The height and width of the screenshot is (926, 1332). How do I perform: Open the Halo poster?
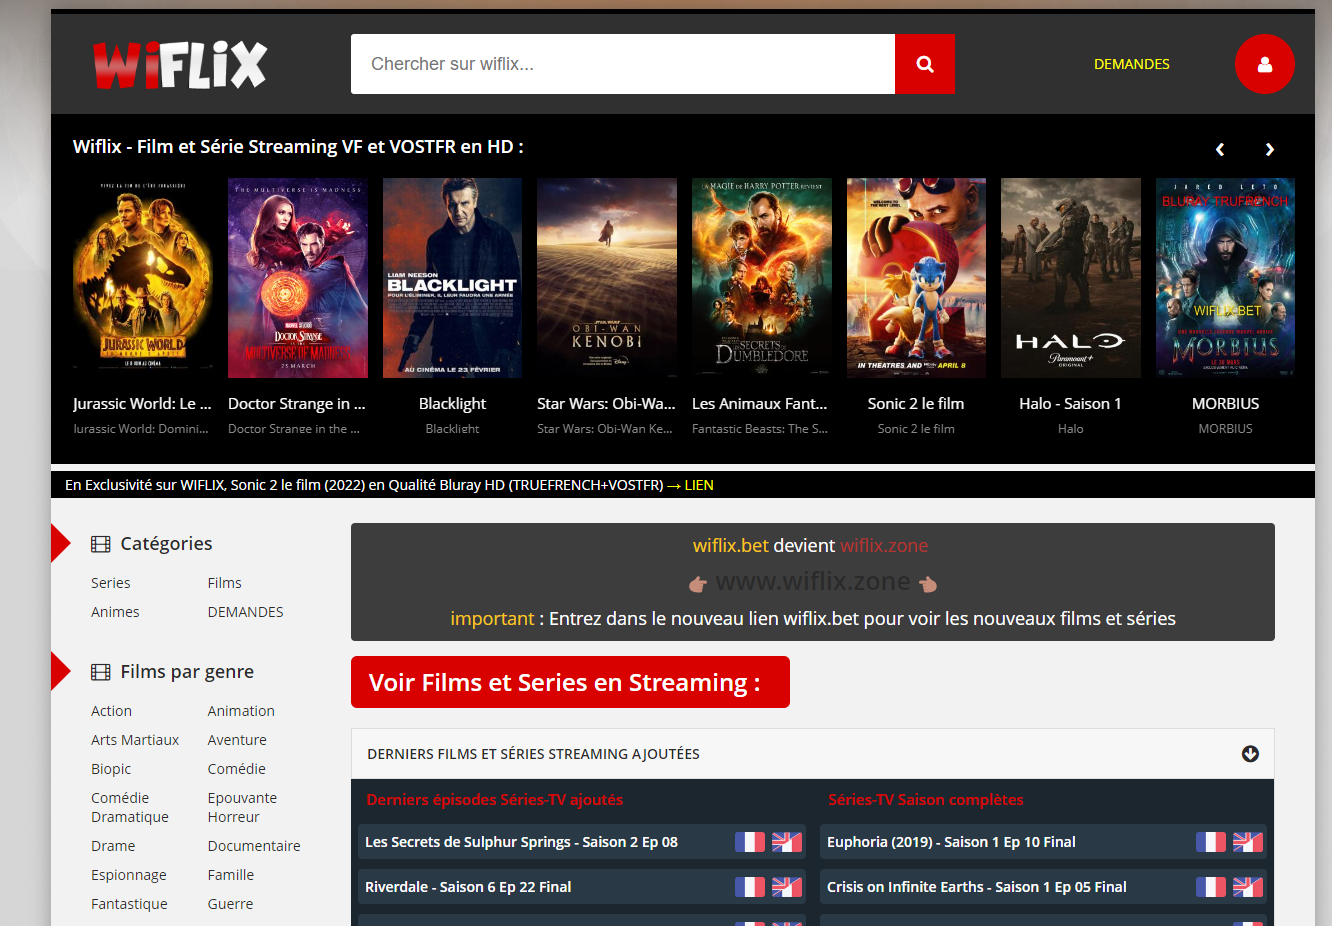click(1071, 278)
